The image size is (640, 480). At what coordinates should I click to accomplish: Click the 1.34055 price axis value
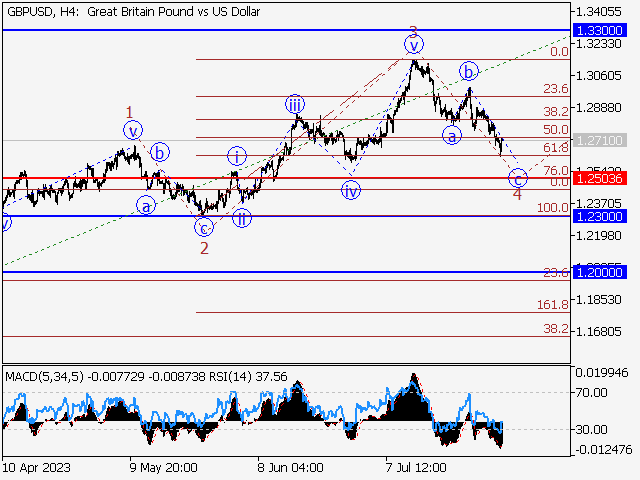click(x=599, y=12)
